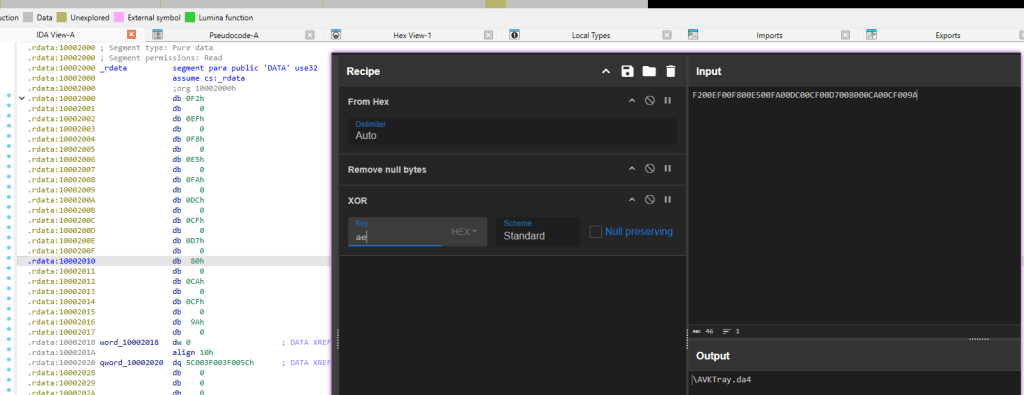Enable Null preserving checkbox

595,232
